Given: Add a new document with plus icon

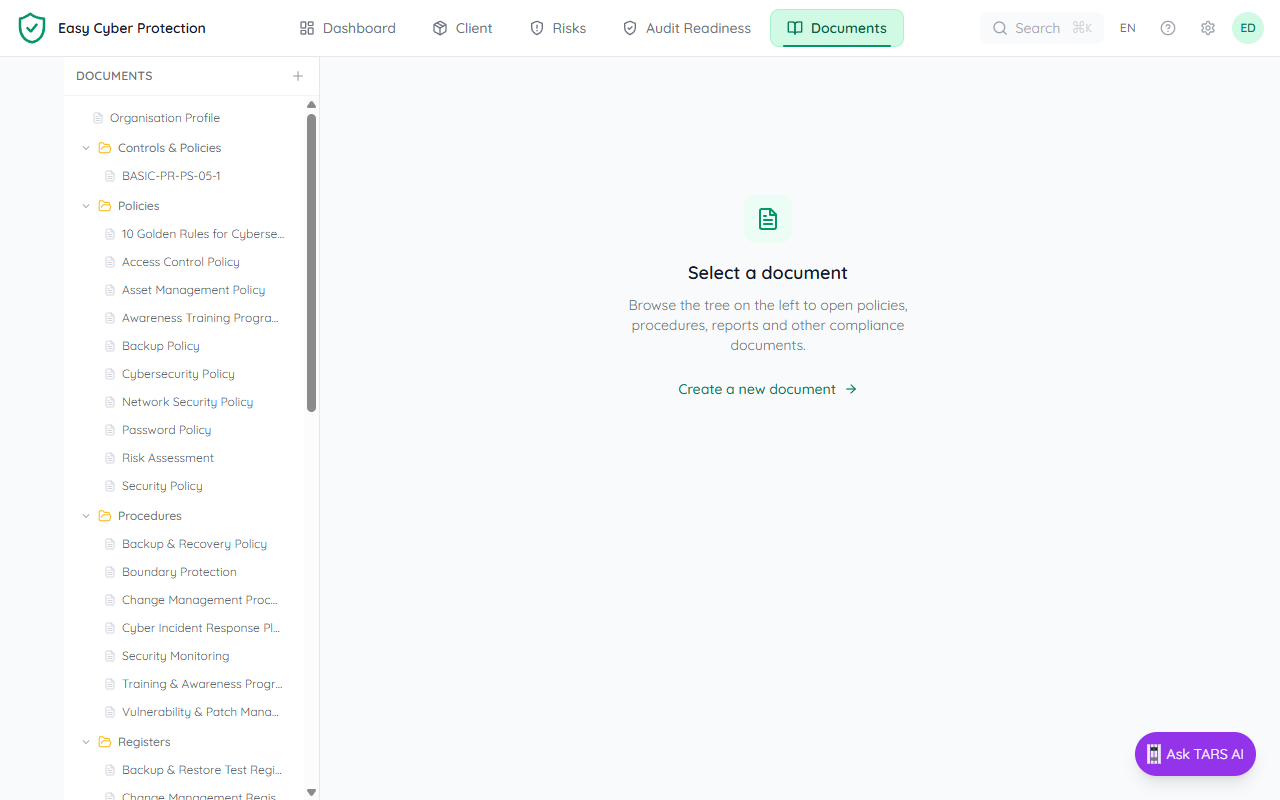Looking at the screenshot, I should [x=298, y=76].
